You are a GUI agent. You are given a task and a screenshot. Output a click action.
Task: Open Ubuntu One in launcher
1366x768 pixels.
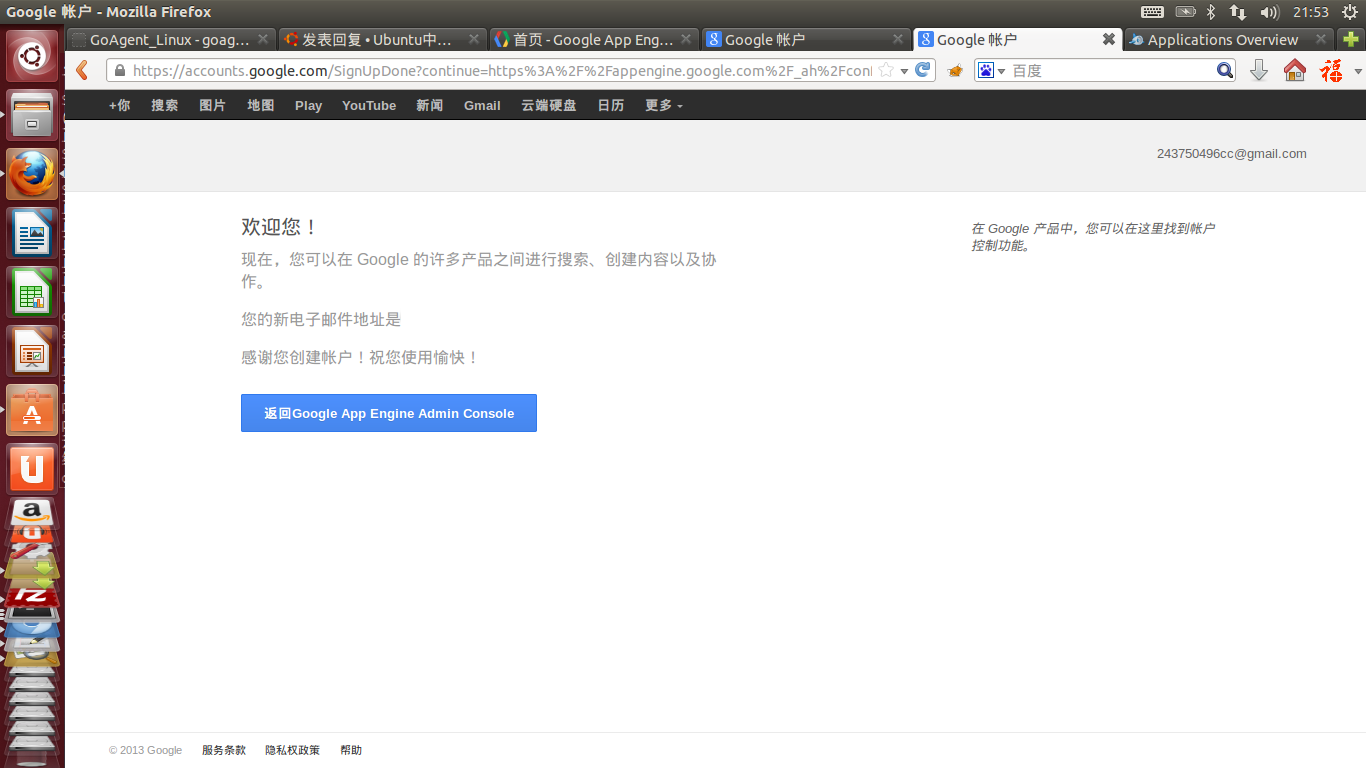pos(33,469)
